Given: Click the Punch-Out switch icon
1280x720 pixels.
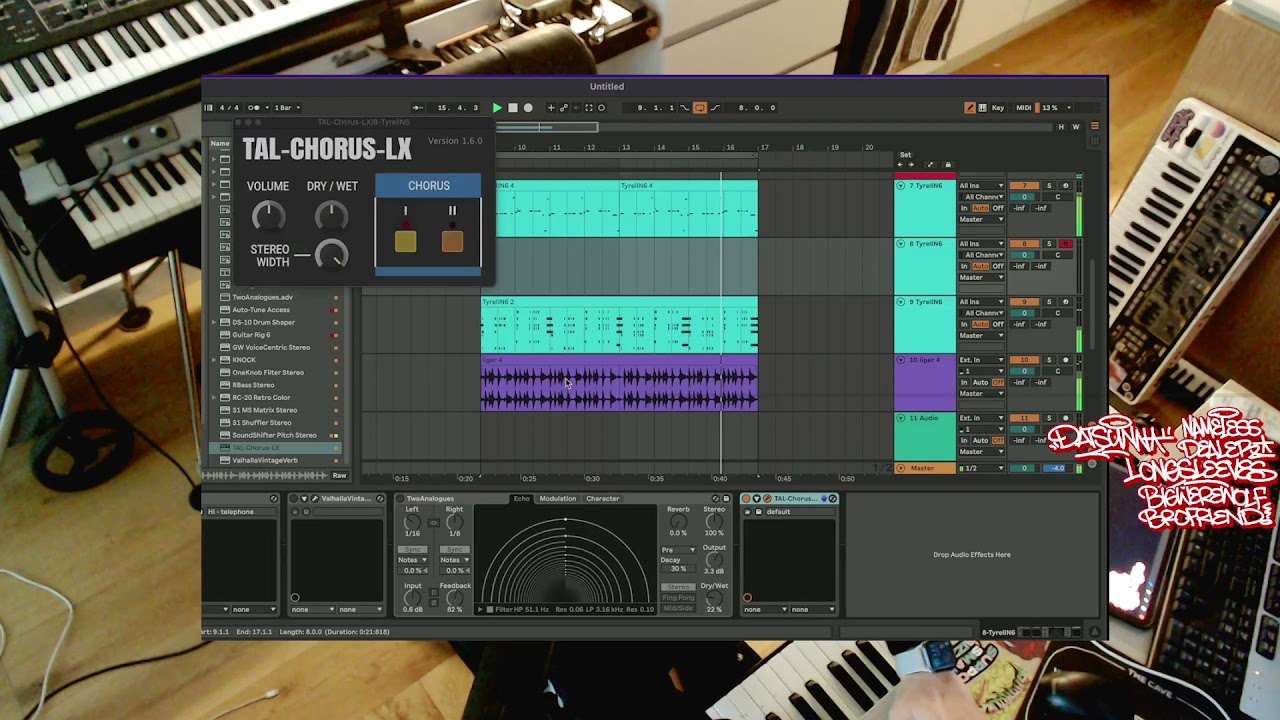Looking at the screenshot, I should click(x=715, y=108).
